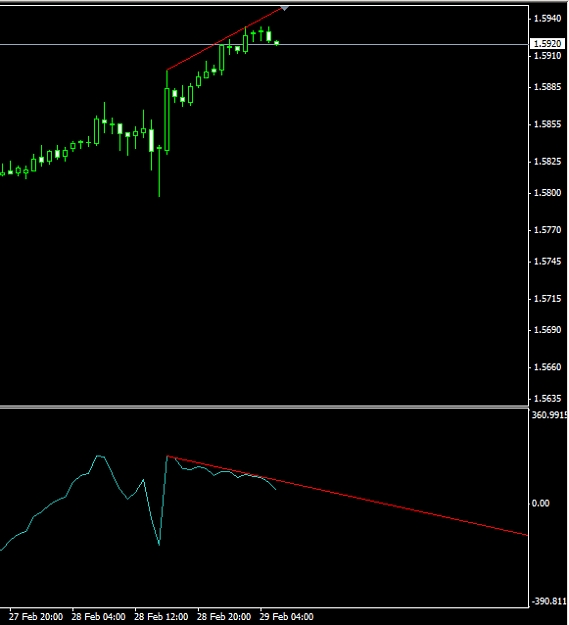
Task: Click the 1.5690 price scale value
Action: [x=547, y=330]
